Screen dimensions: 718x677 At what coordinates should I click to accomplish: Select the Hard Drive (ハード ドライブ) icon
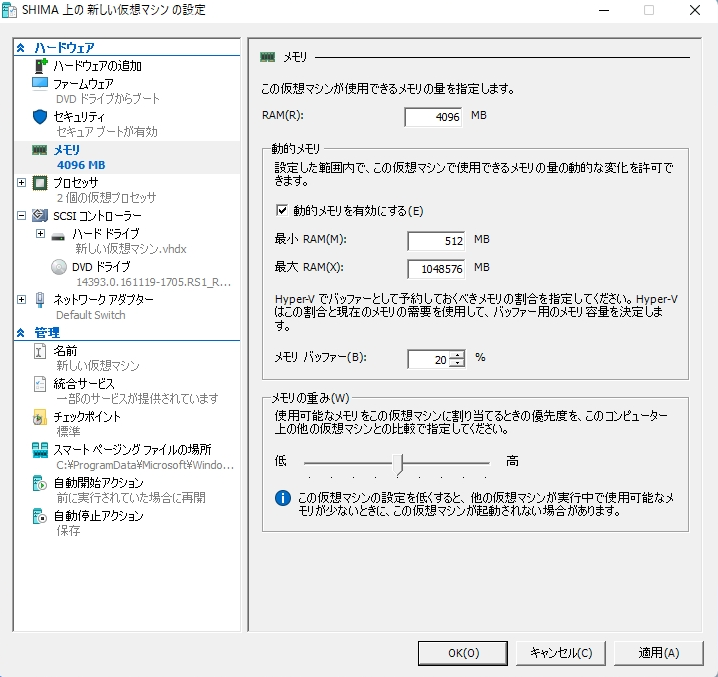click(58, 237)
